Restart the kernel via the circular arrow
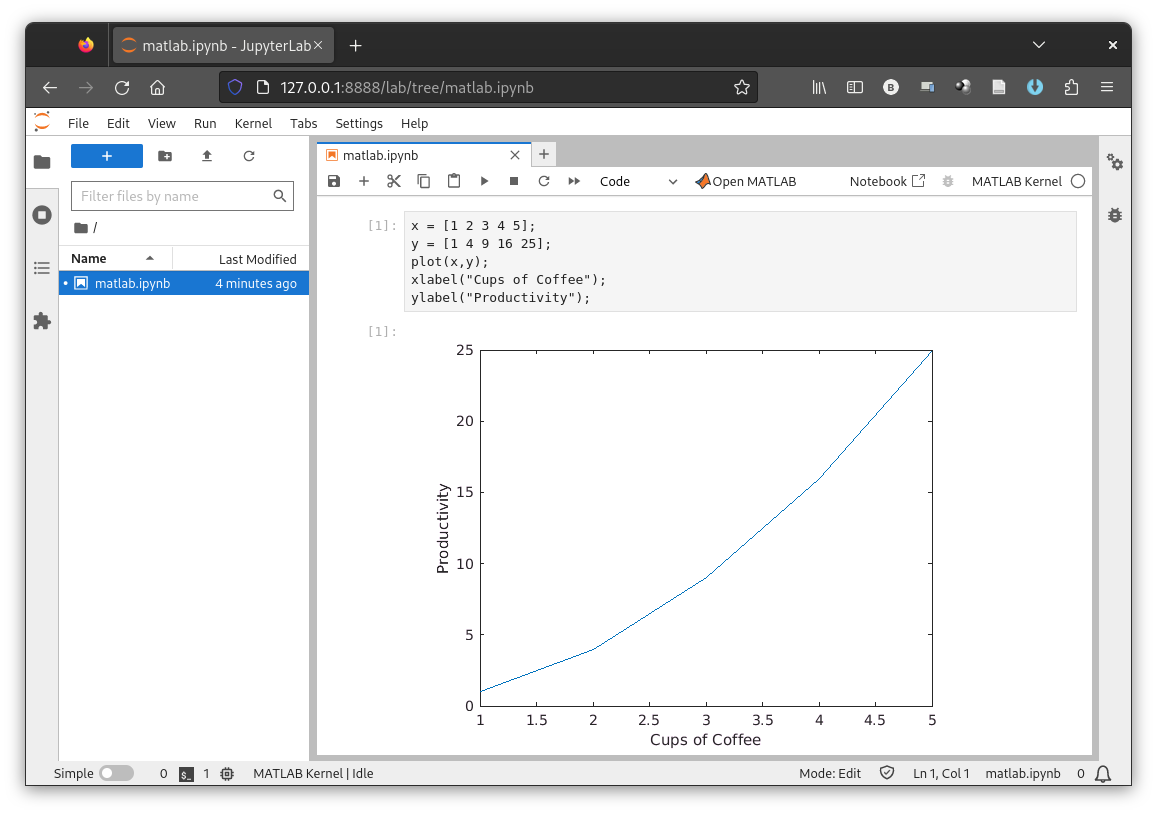 pyautogui.click(x=543, y=181)
